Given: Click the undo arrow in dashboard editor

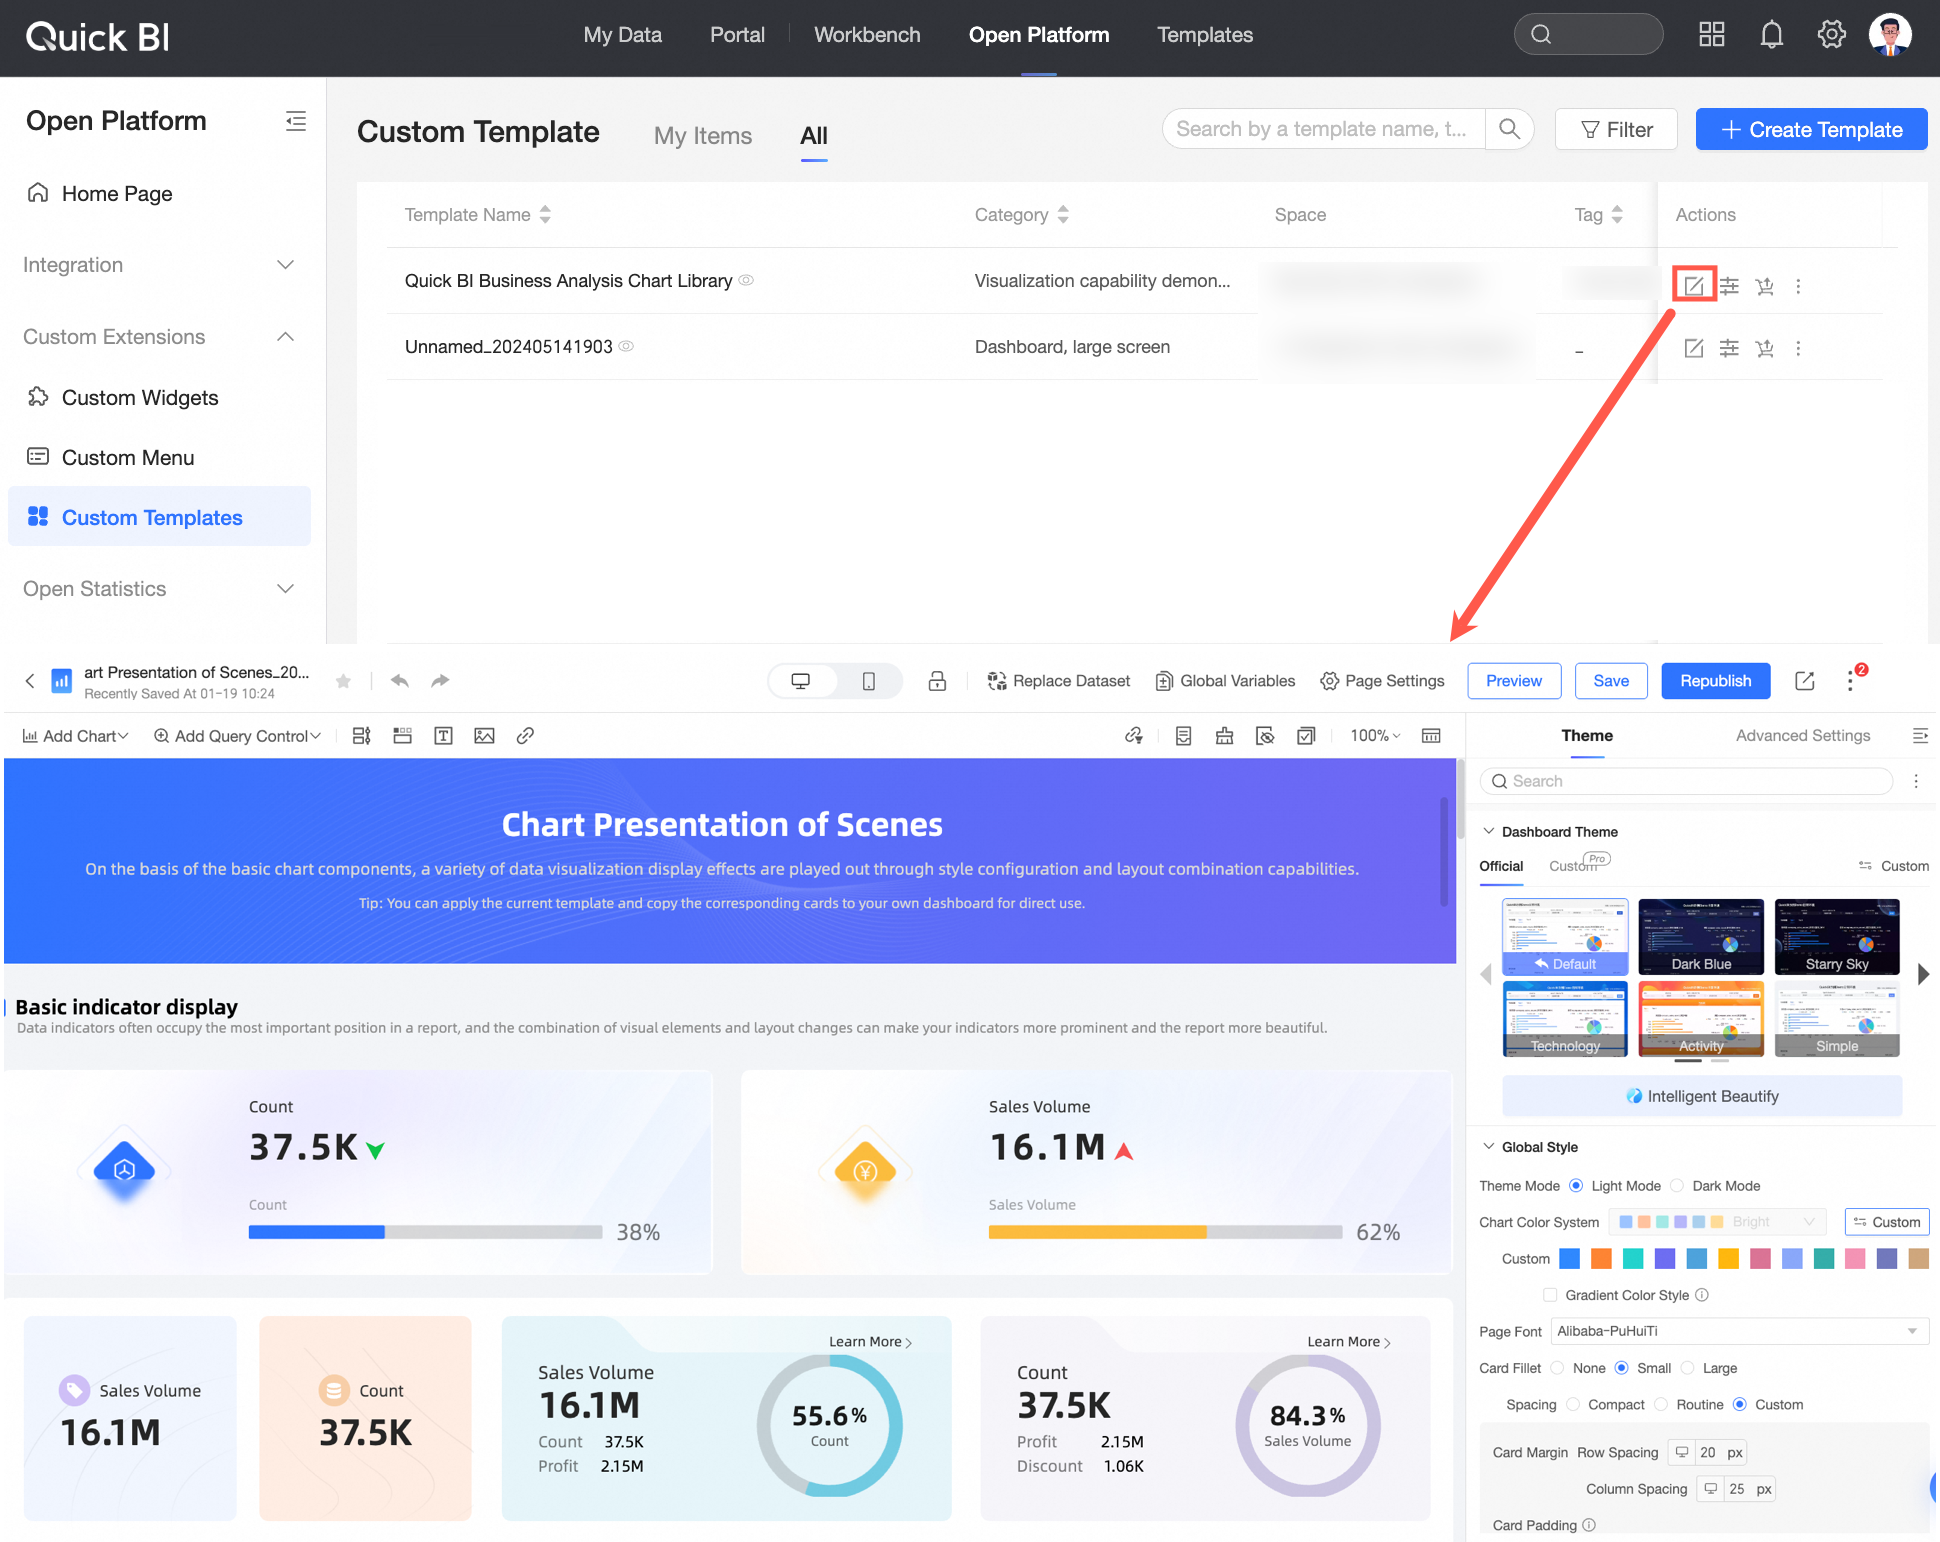Looking at the screenshot, I should point(400,681).
